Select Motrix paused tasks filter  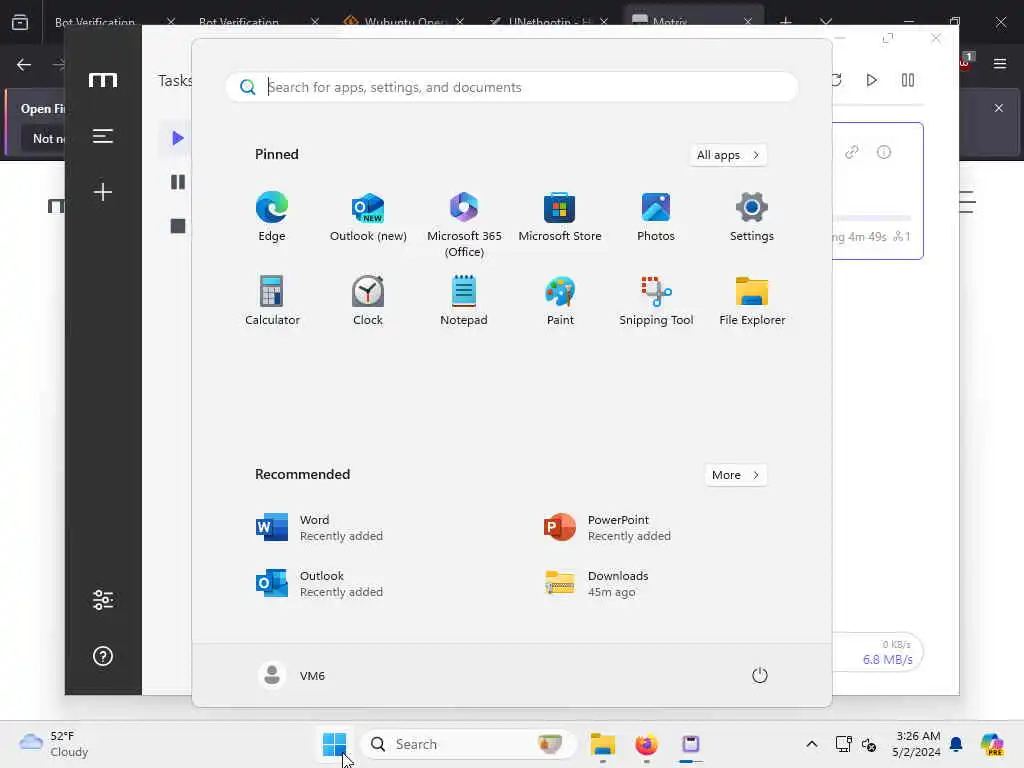[x=177, y=182]
